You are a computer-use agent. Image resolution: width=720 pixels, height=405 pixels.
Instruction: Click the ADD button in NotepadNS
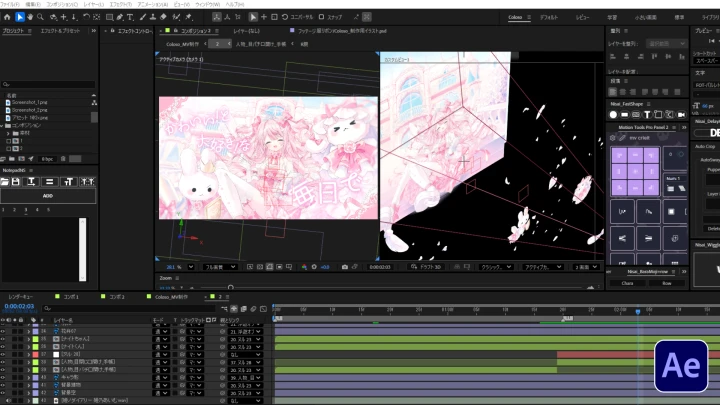tap(48, 196)
